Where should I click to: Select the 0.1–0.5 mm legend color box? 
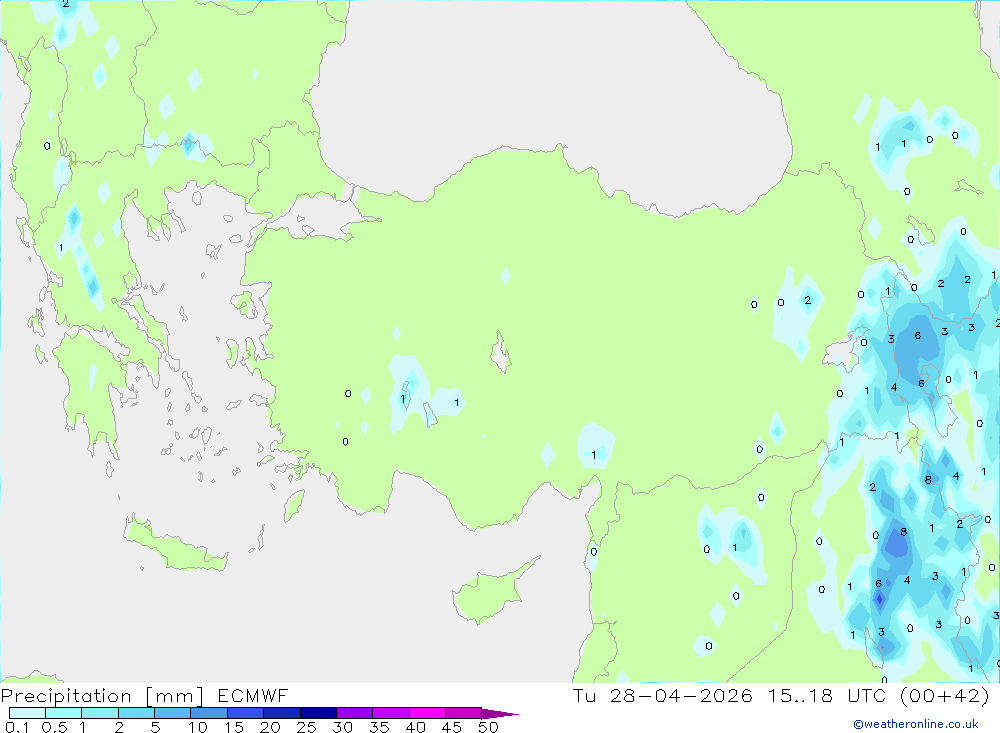[x=27, y=713]
